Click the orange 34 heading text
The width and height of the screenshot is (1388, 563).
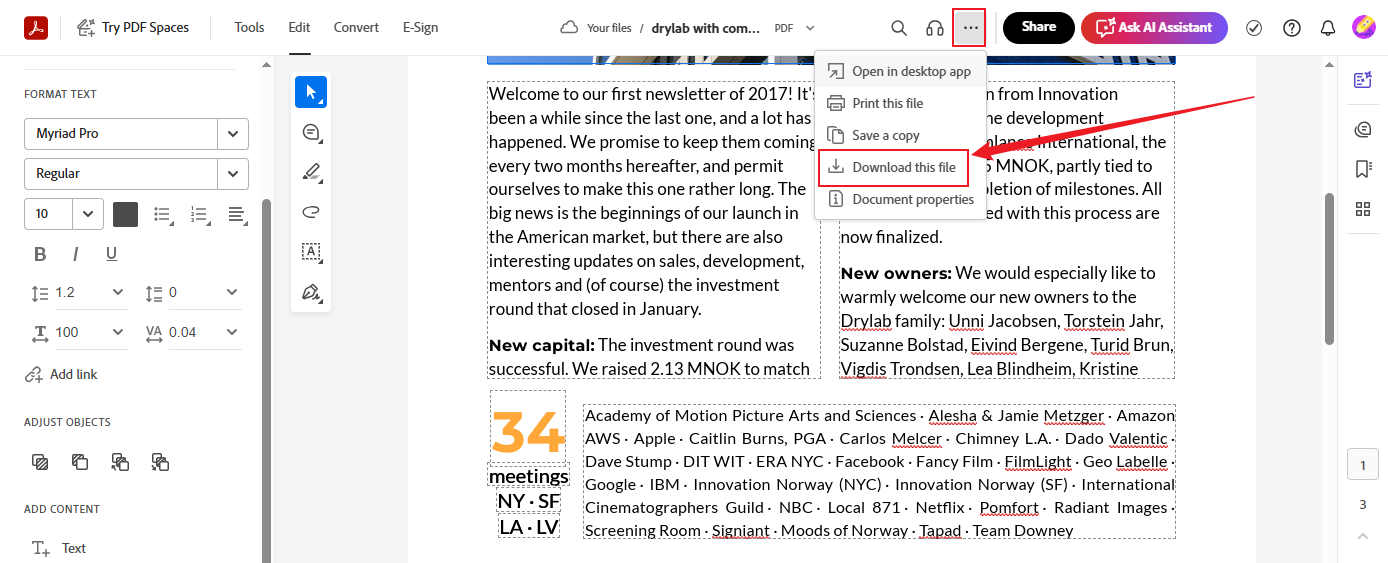[528, 433]
